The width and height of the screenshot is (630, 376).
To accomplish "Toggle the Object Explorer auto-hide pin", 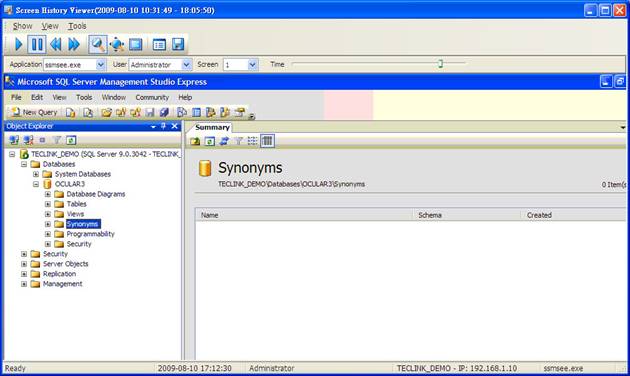I will click(x=164, y=126).
